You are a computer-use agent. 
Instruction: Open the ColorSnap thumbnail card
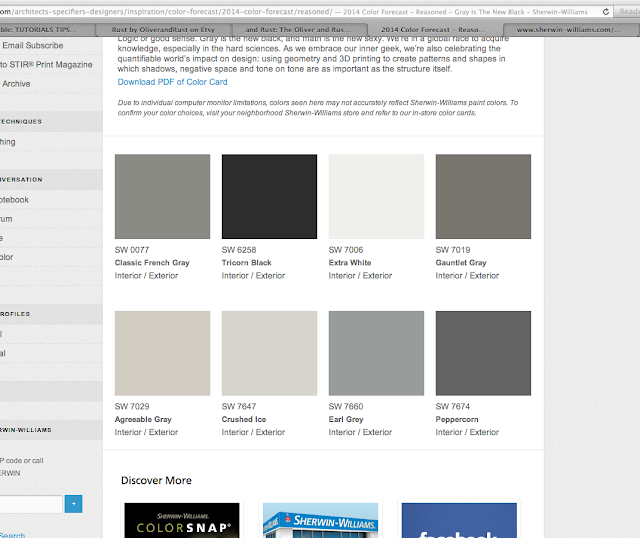point(182,520)
